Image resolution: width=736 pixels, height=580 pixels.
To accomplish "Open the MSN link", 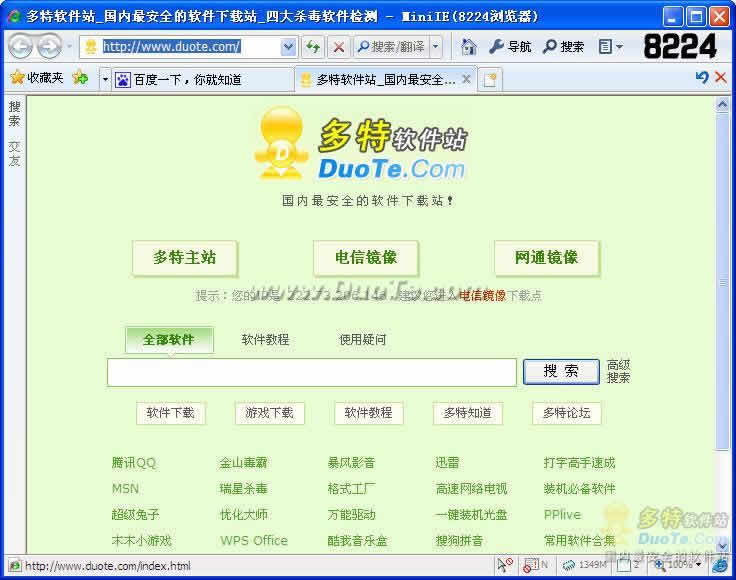I will (125, 489).
